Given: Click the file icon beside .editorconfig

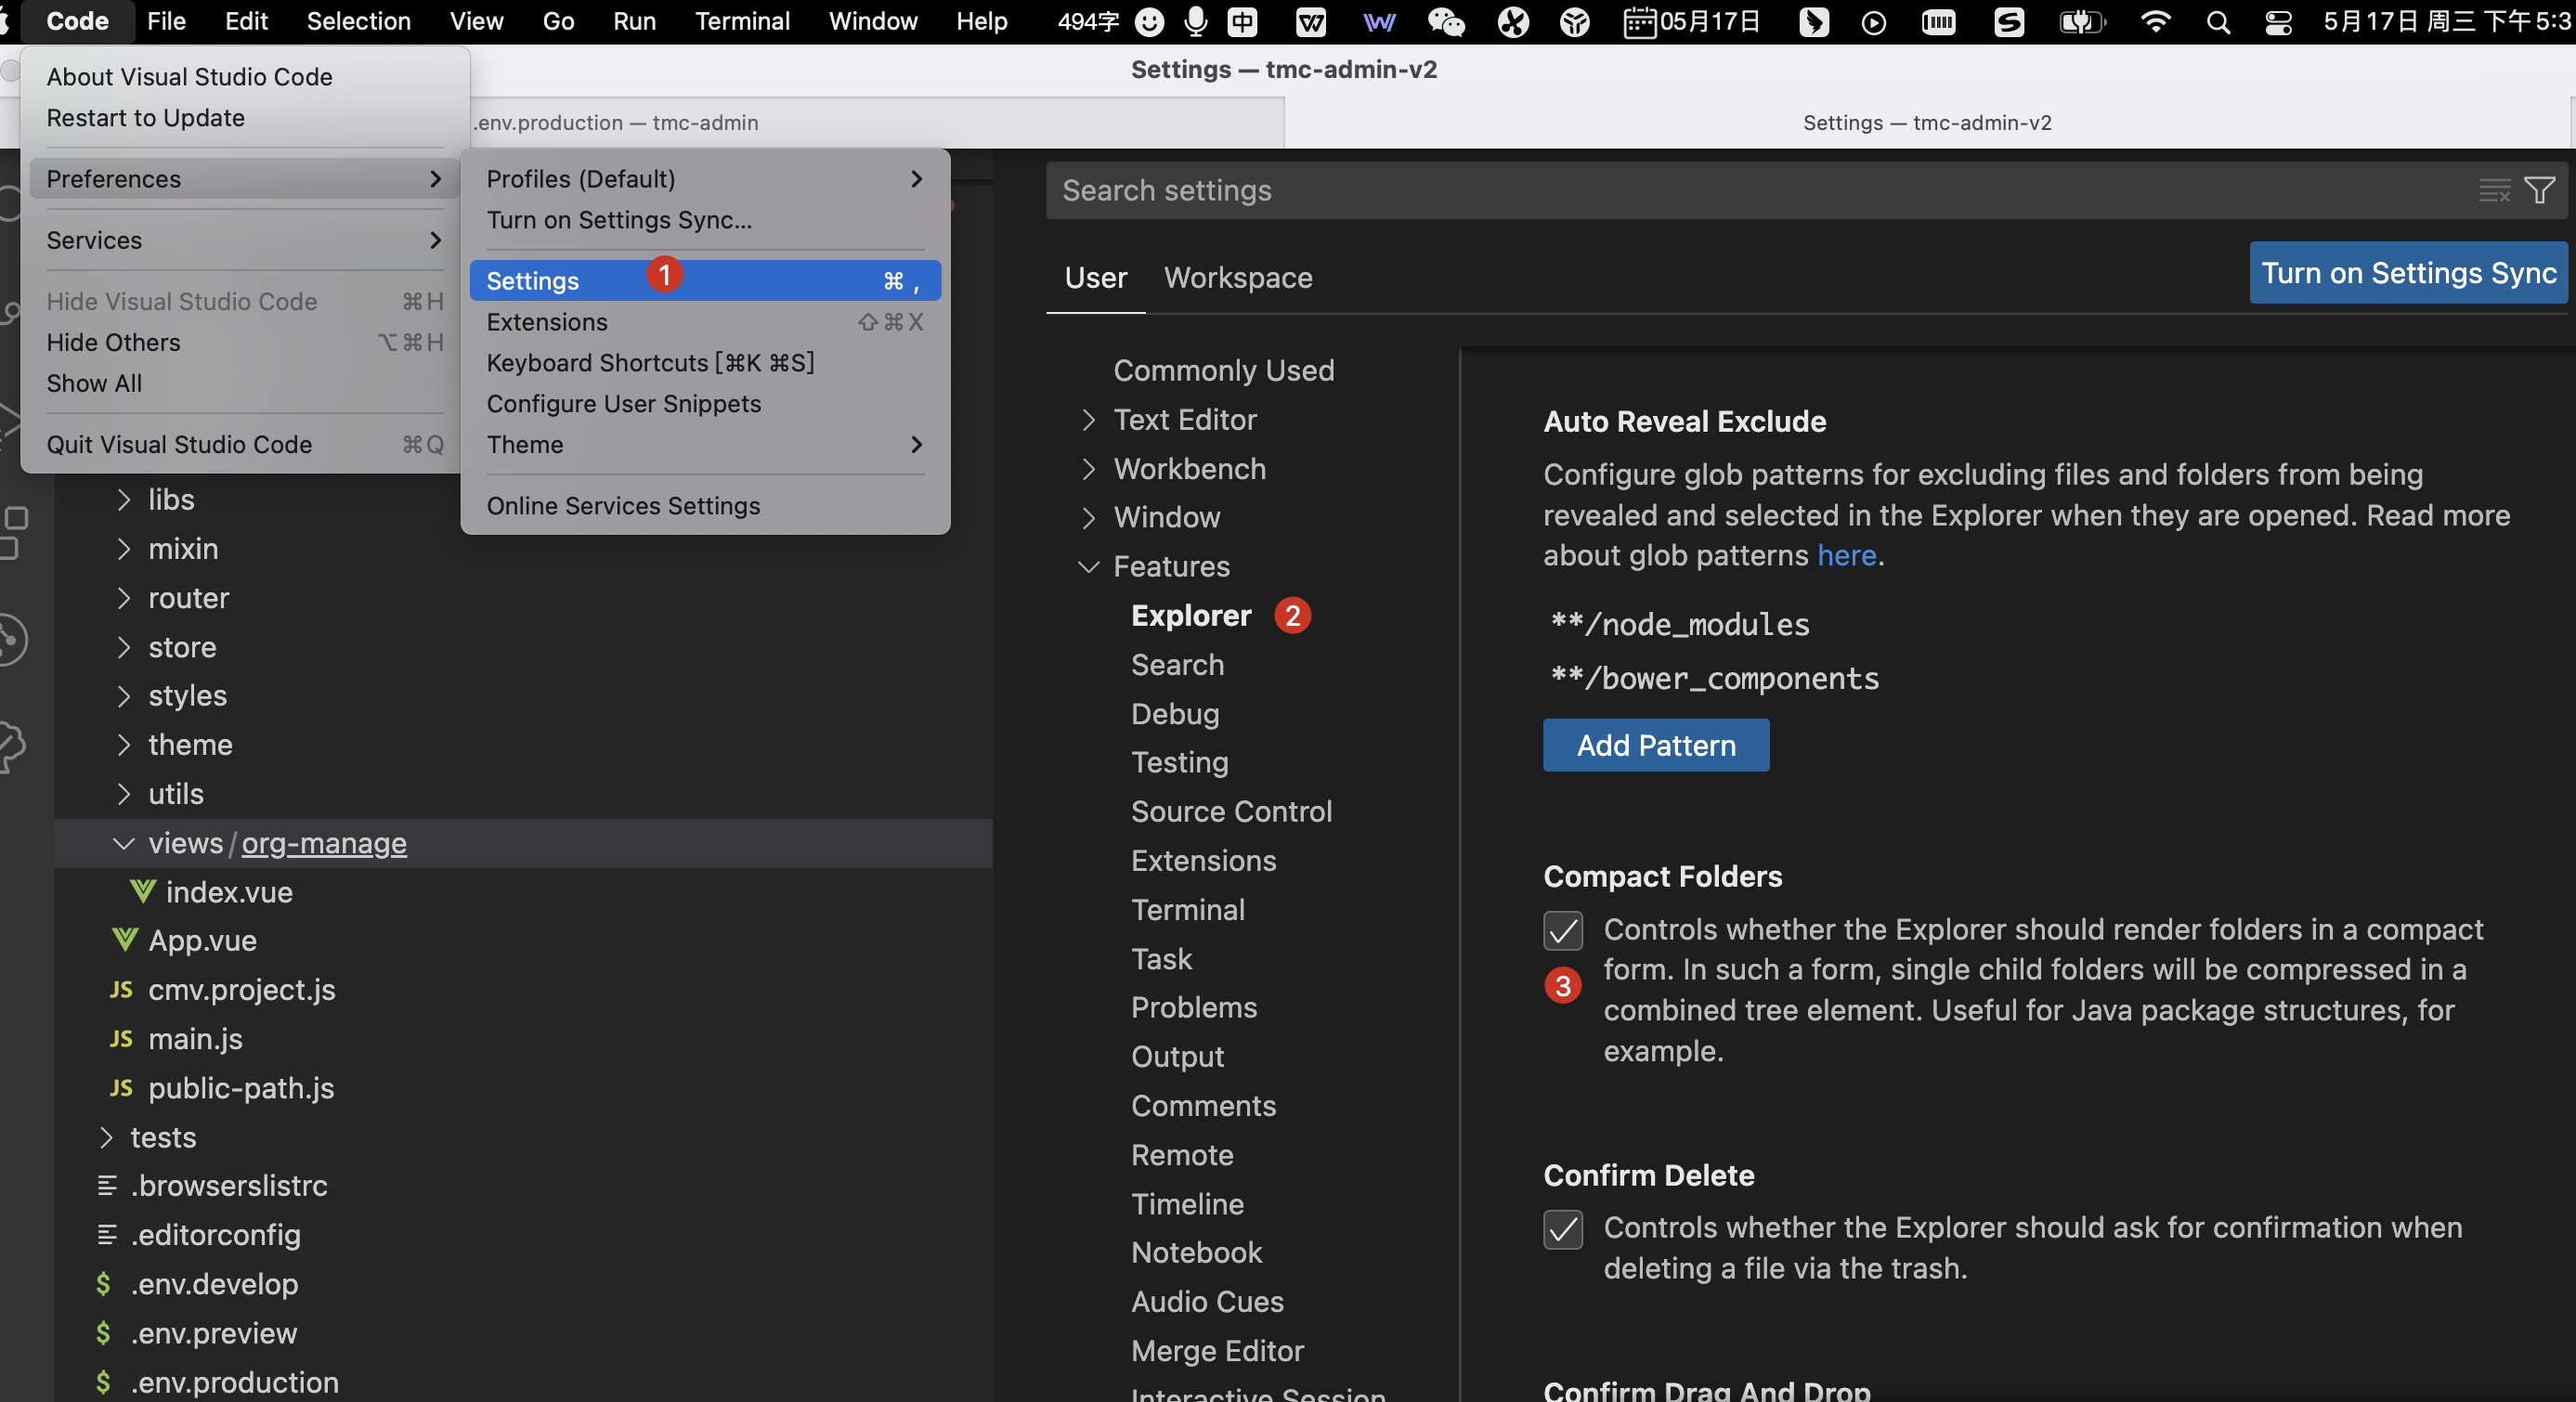Looking at the screenshot, I should click(x=107, y=1234).
